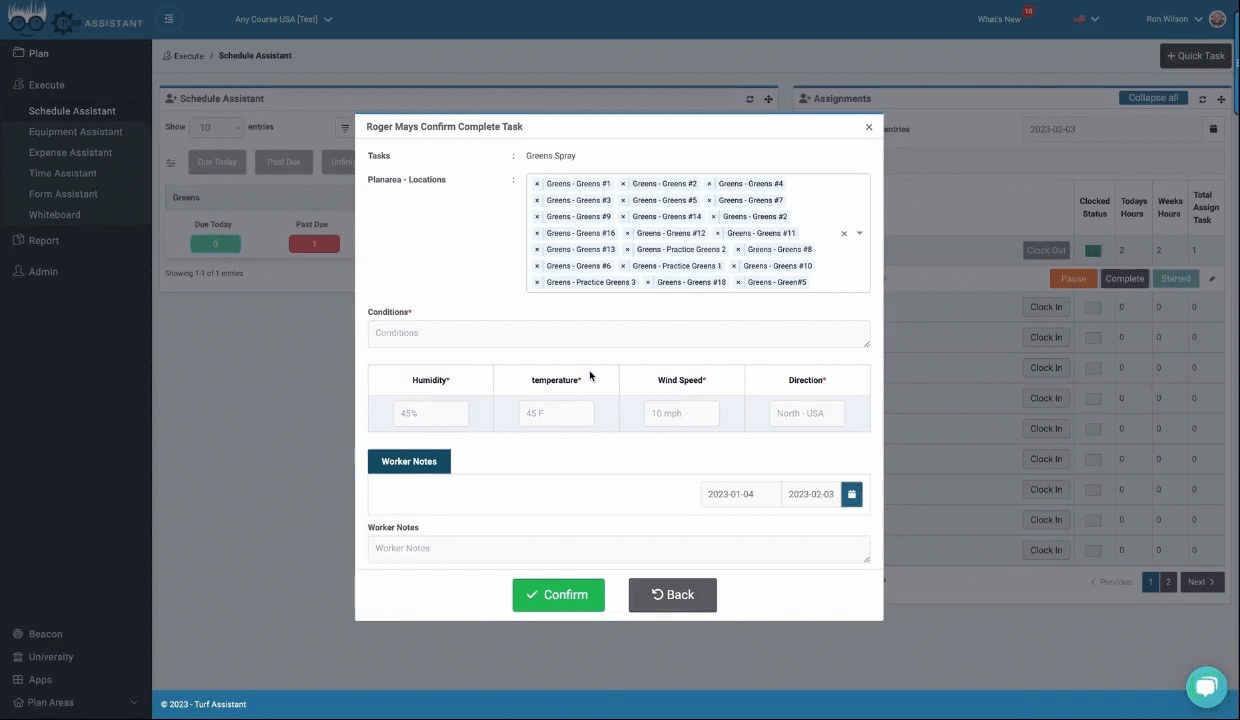
Task: Click the move handle icon in the Assignments header
Action: coord(1221,98)
